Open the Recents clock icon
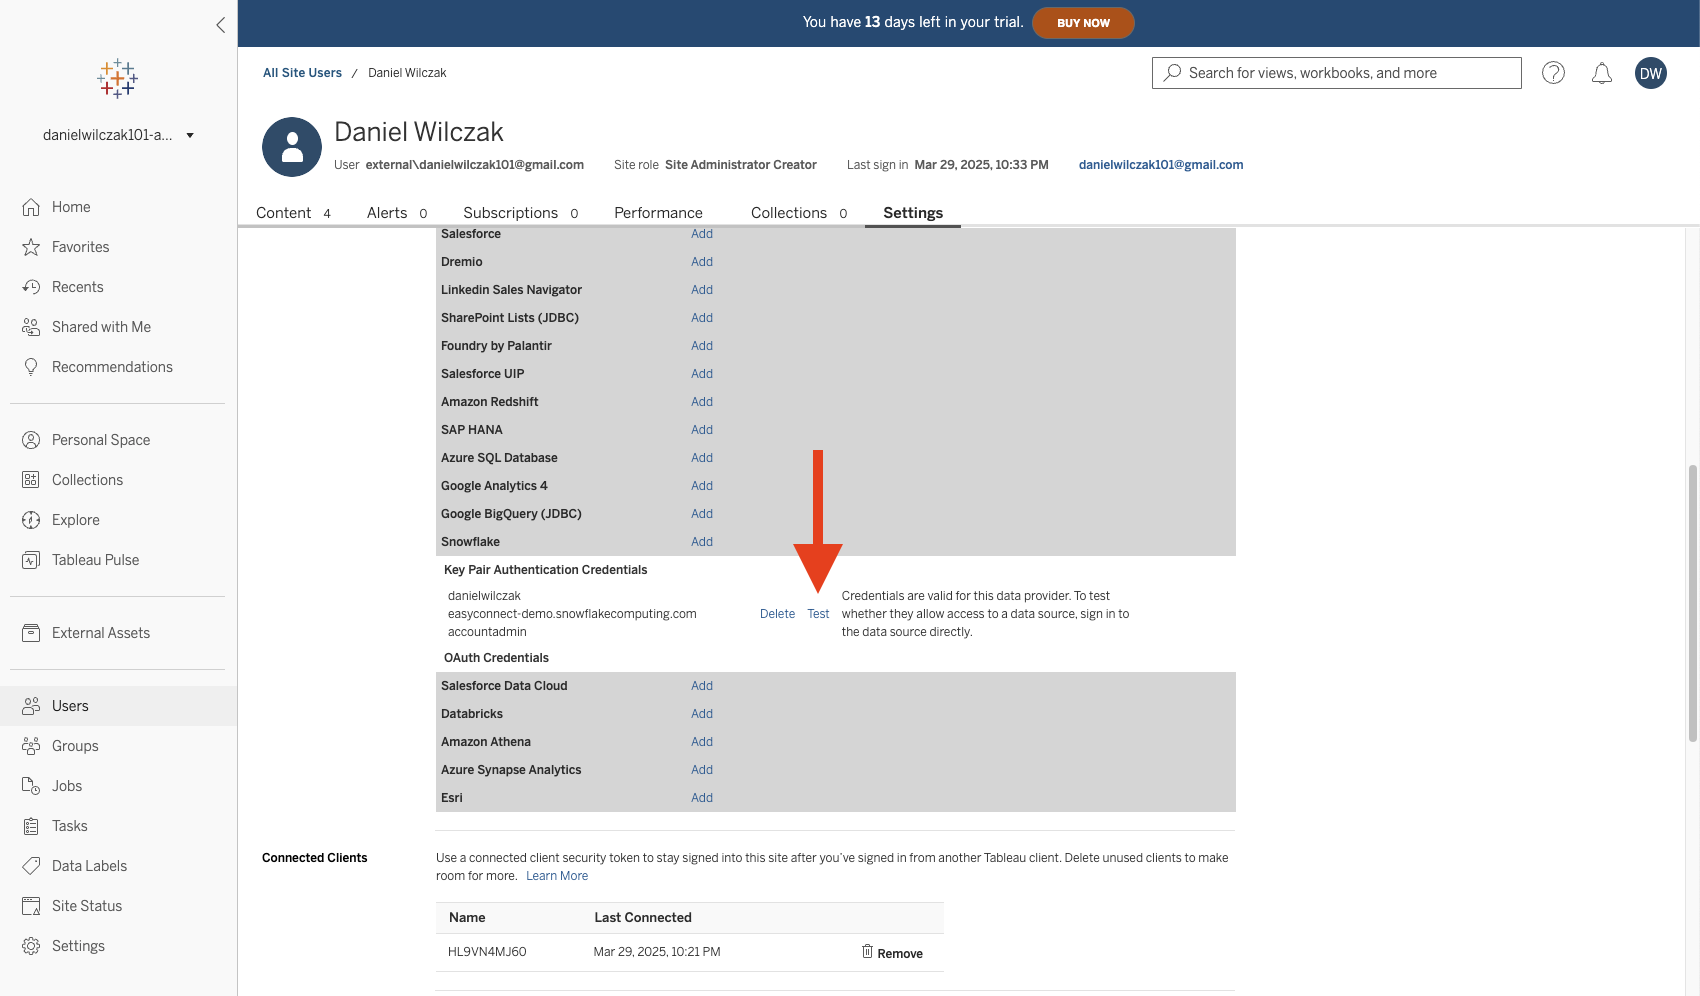 [x=31, y=287]
